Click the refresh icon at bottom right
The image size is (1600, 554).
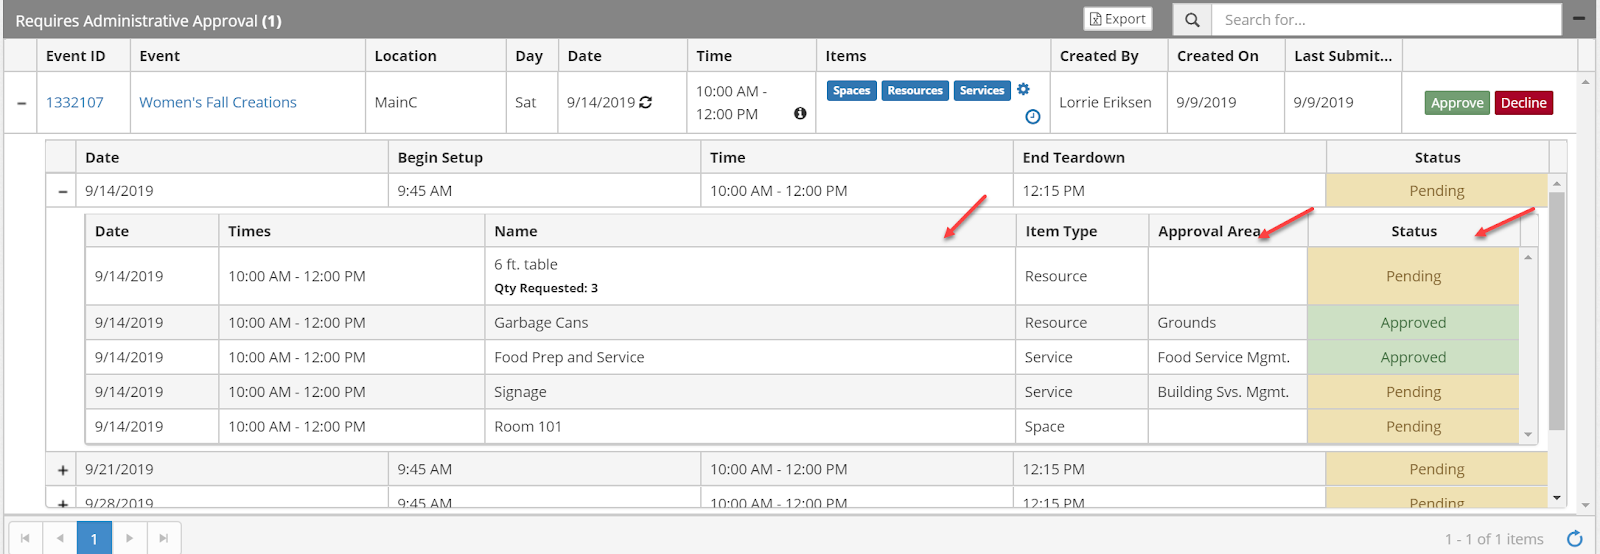[1575, 539]
